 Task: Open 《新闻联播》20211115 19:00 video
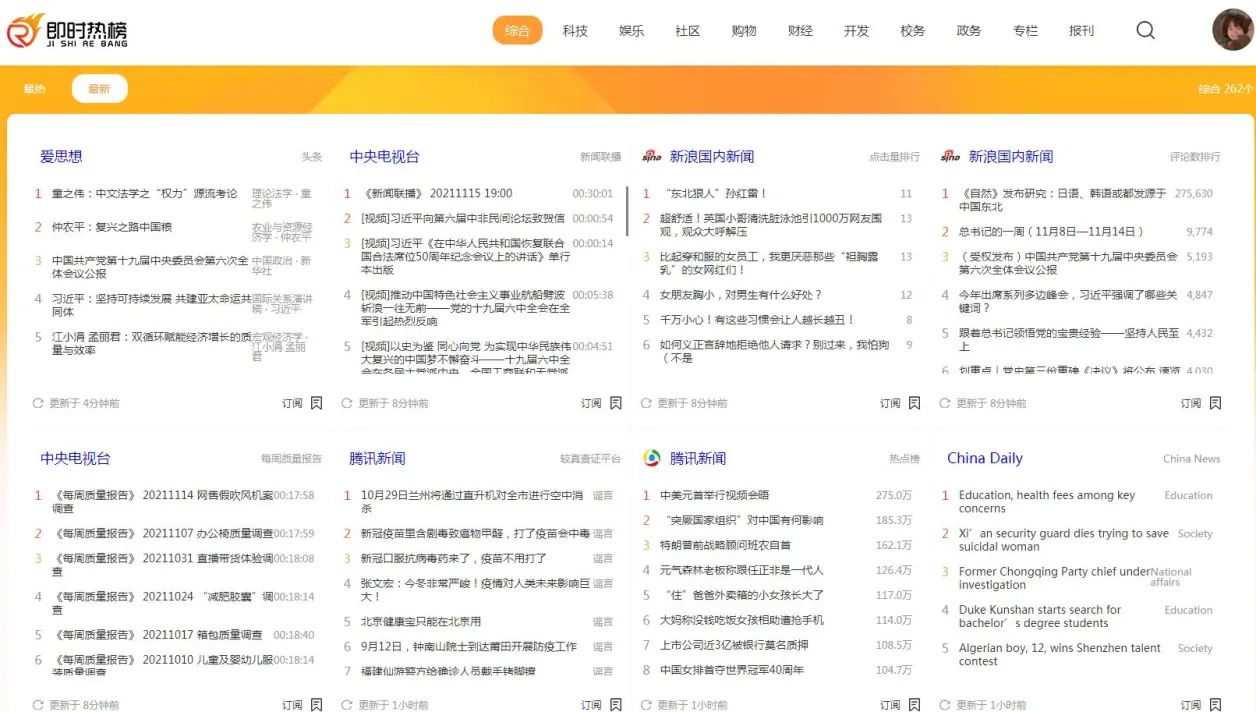pyautogui.click(x=436, y=193)
